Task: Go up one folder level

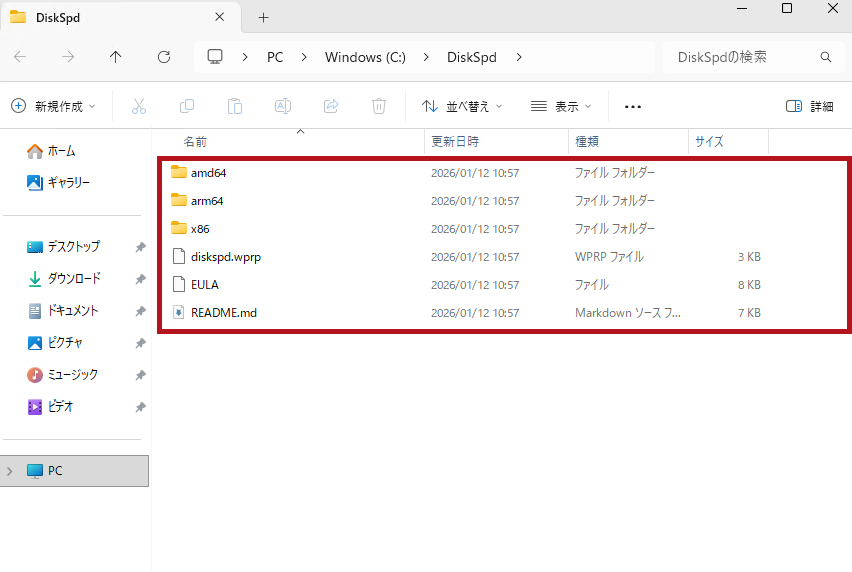Action: click(116, 57)
